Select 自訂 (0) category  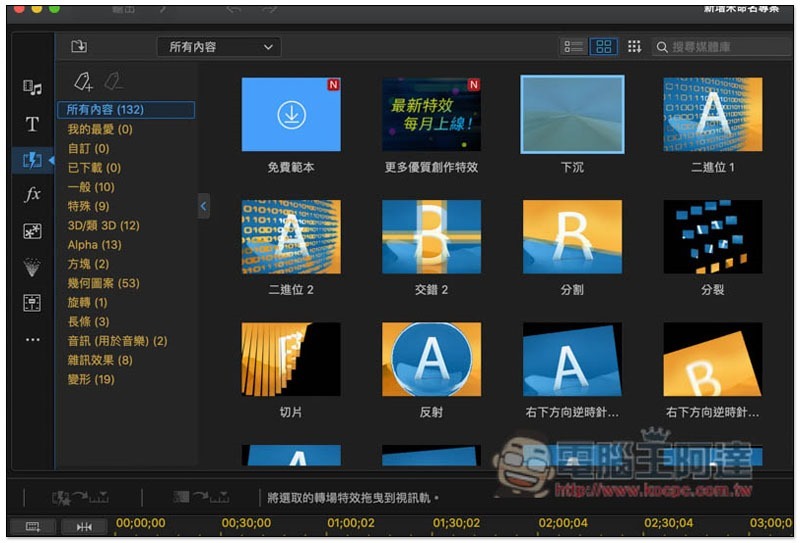coord(88,149)
